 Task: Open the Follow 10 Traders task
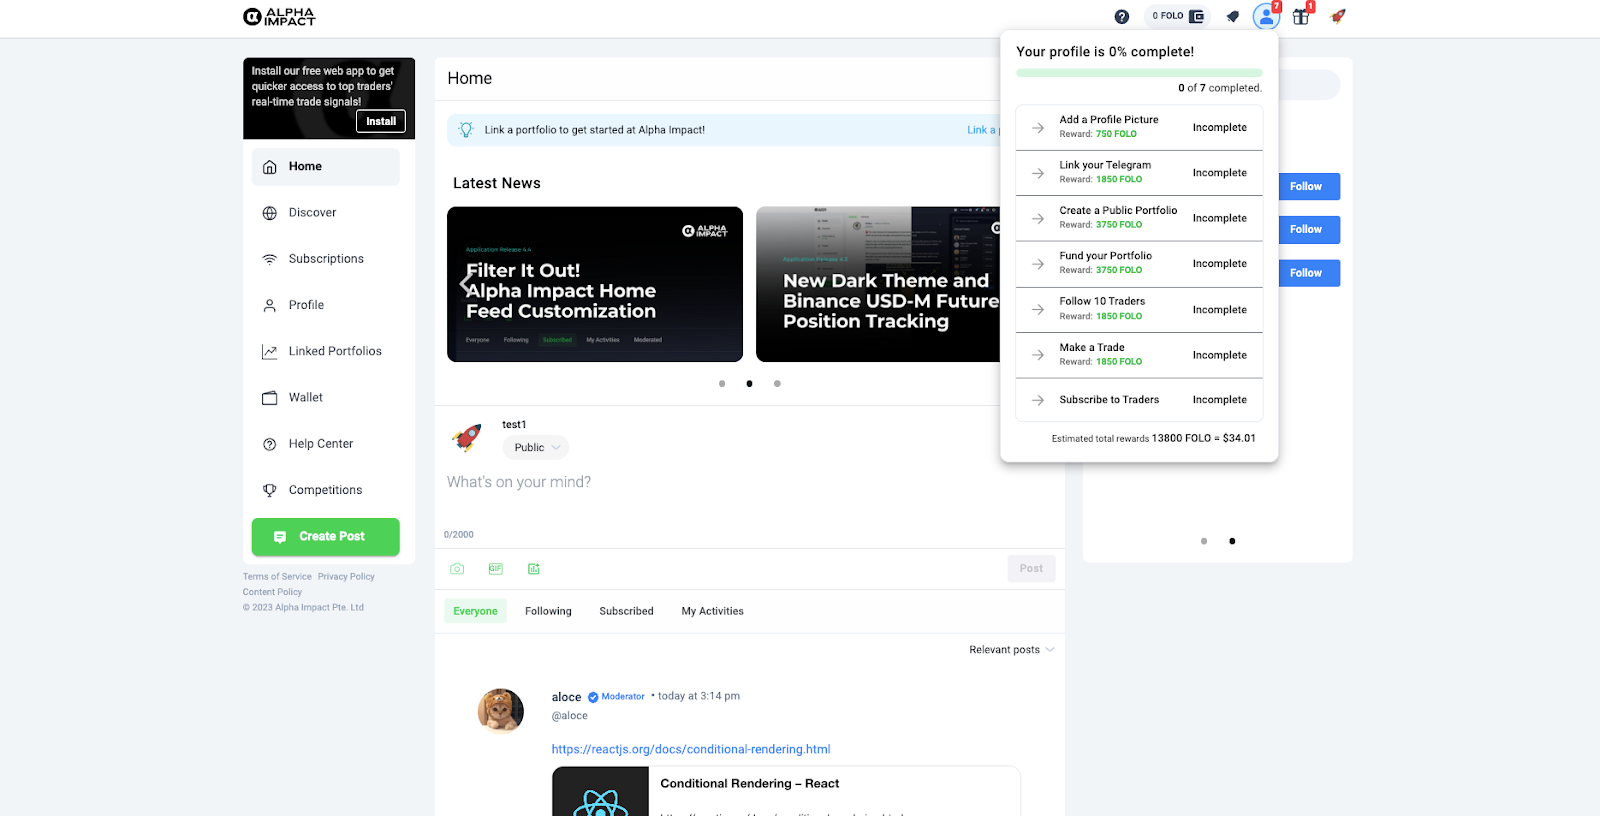click(1139, 310)
